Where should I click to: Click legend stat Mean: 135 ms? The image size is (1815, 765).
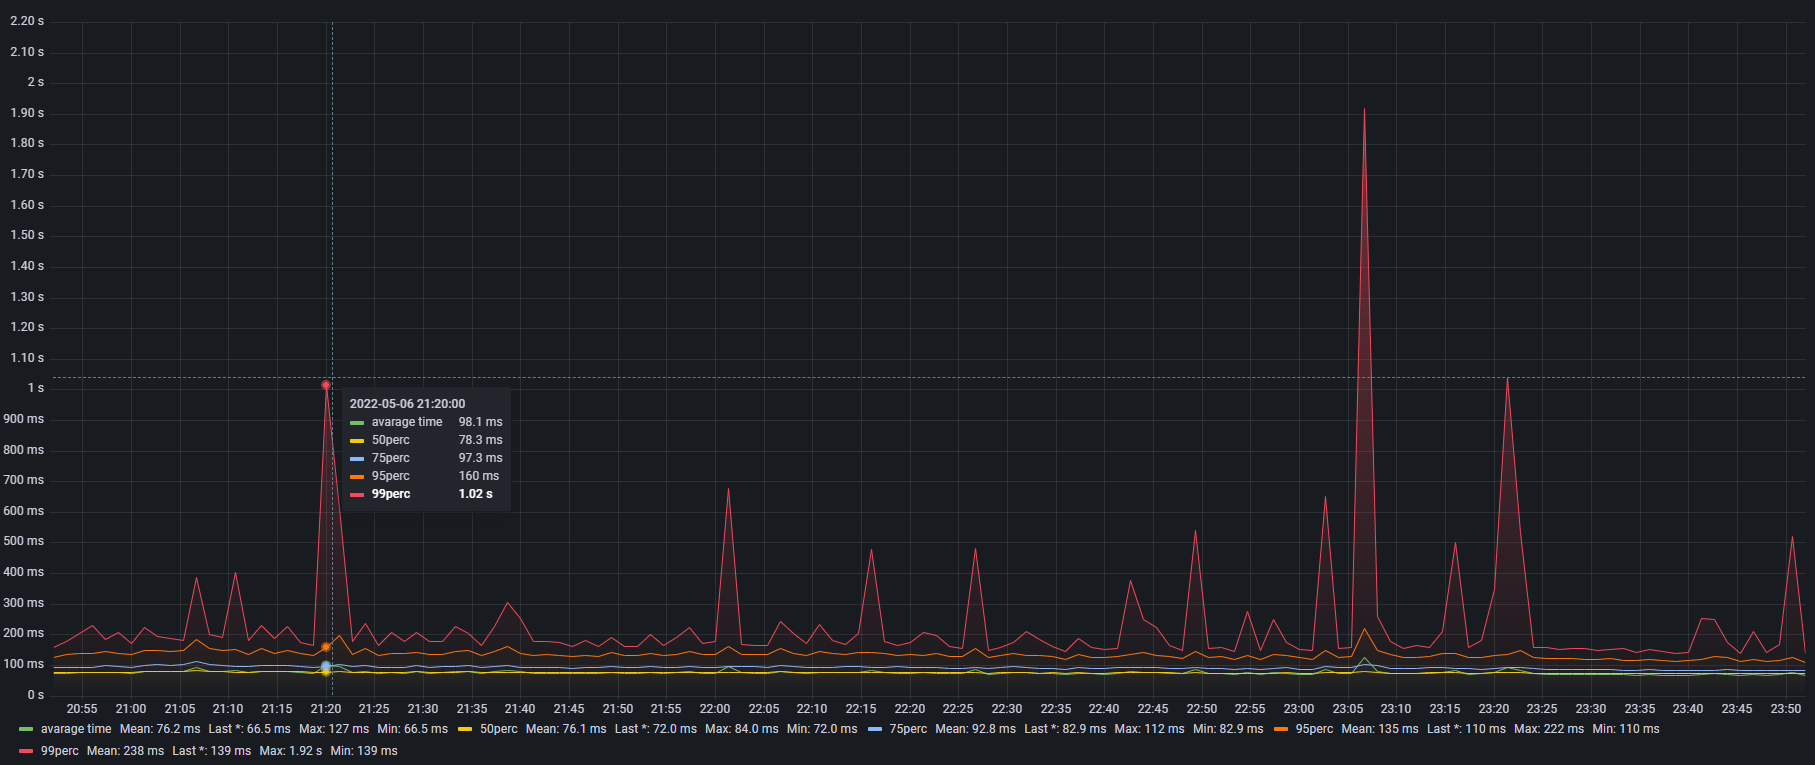tap(1380, 729)
